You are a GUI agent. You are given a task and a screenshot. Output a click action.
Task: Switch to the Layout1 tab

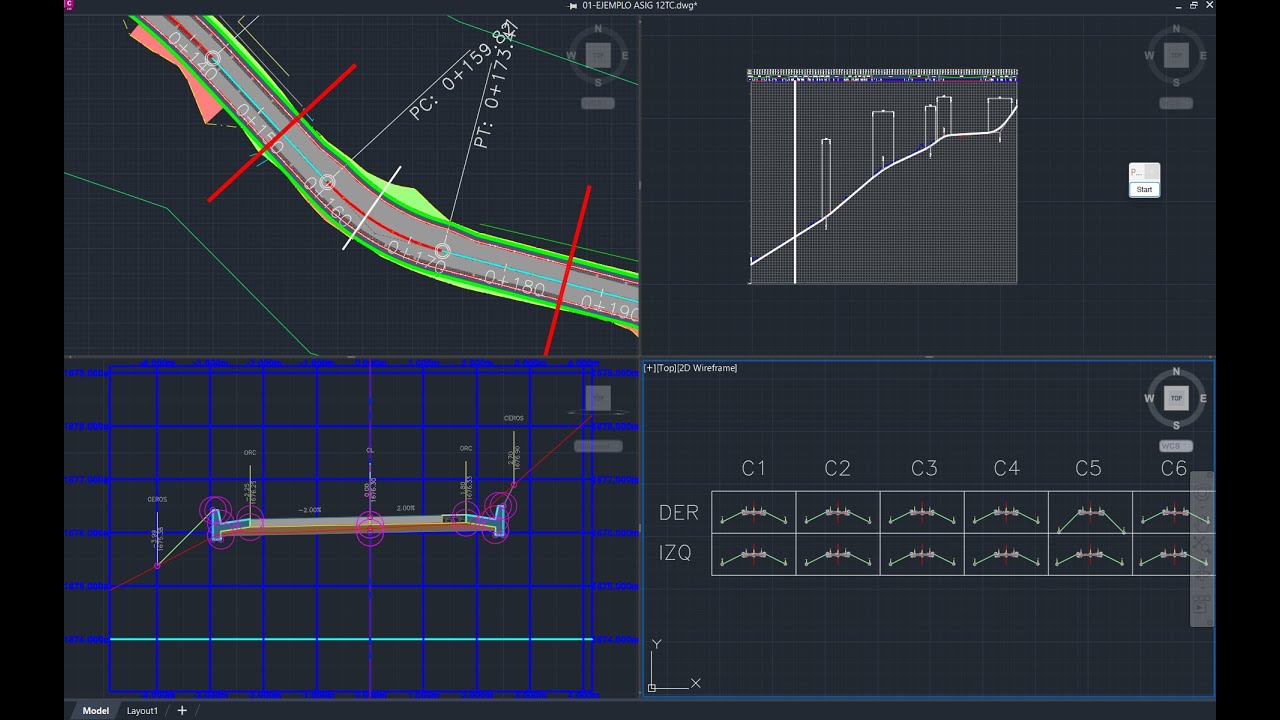coord(142,710)
